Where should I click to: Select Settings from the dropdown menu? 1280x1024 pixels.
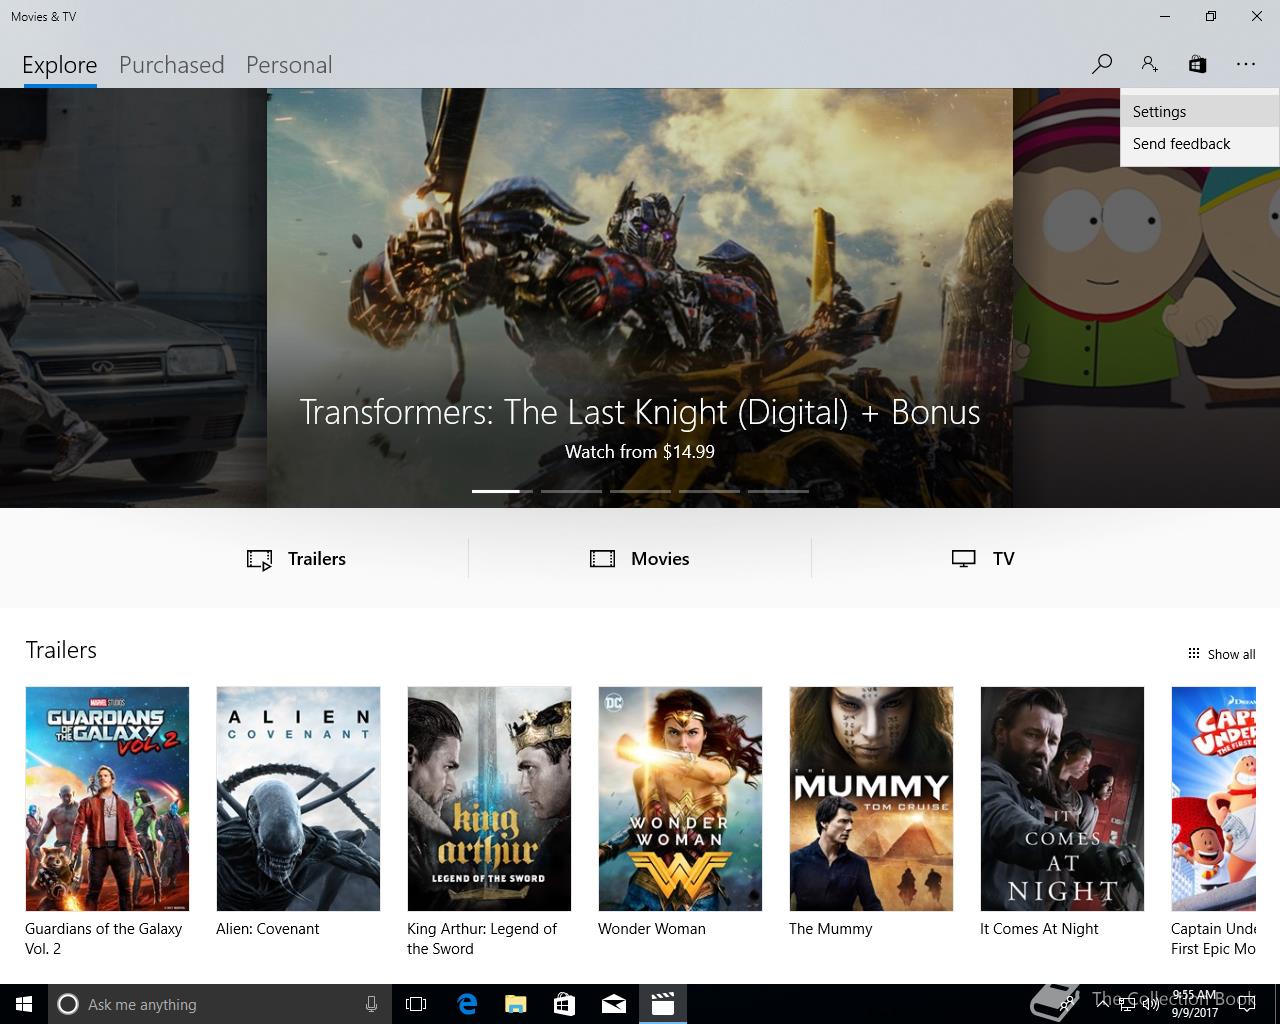pos(1200,112)
